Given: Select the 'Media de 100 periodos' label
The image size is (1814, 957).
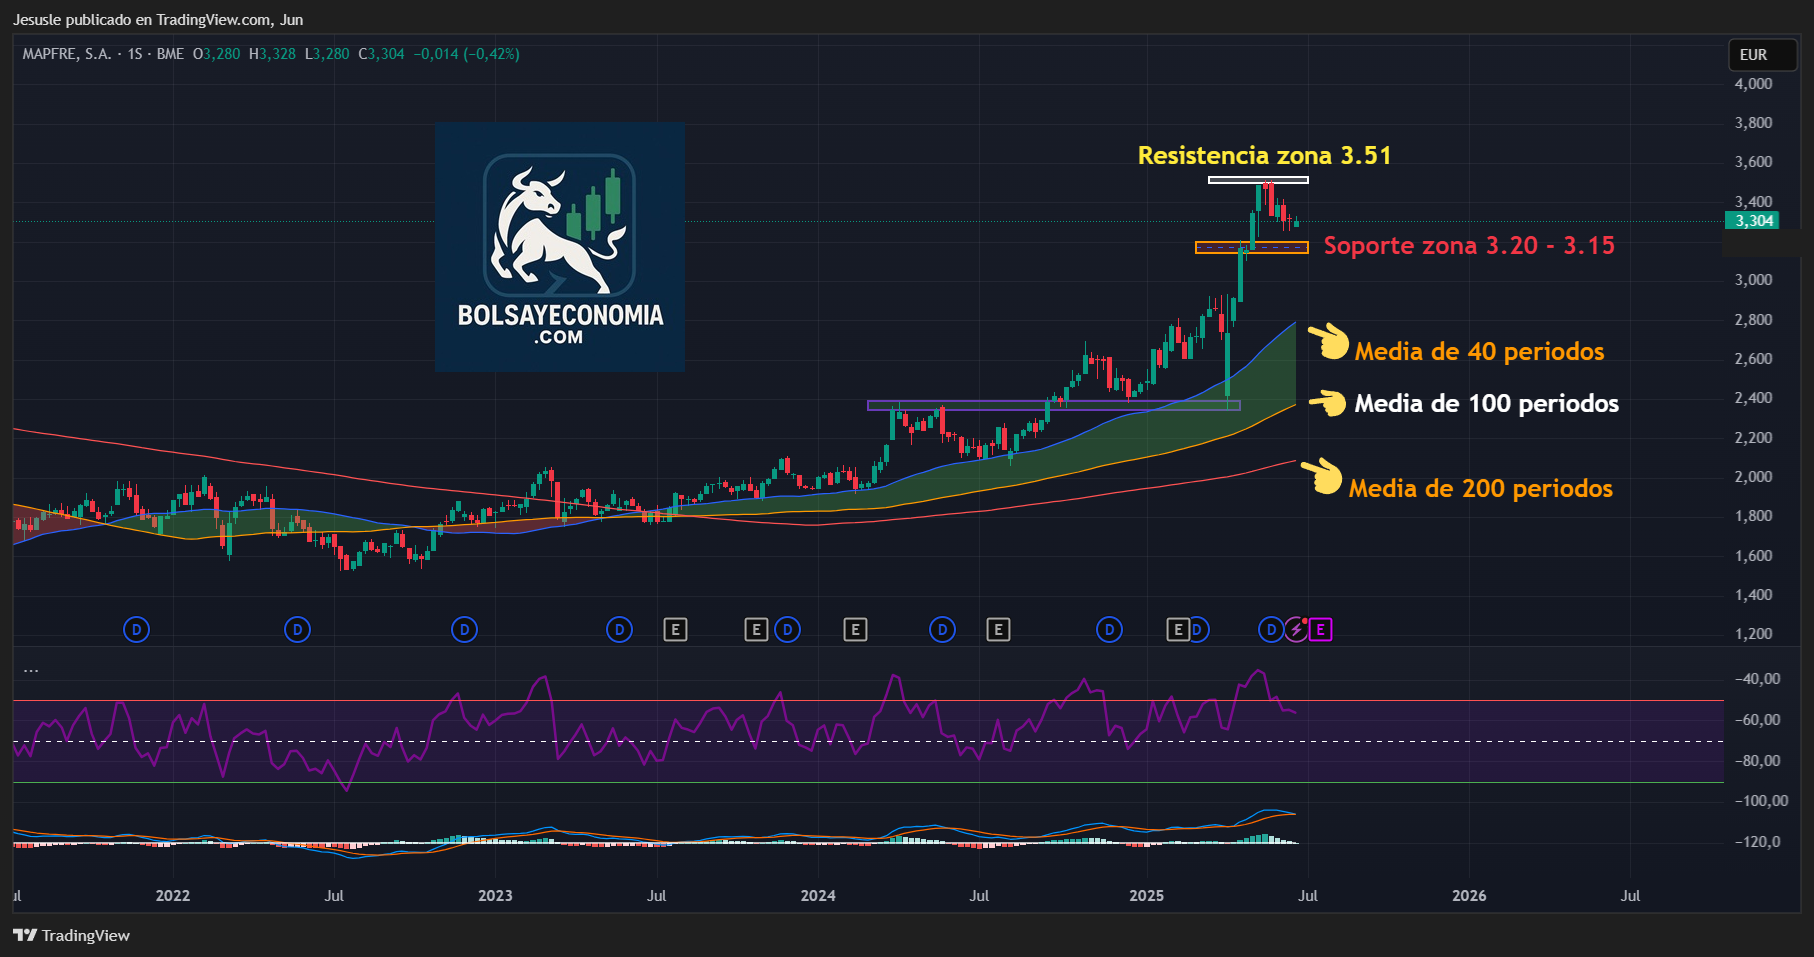Looking at the screenshot, I should [x=1486, y=403].
